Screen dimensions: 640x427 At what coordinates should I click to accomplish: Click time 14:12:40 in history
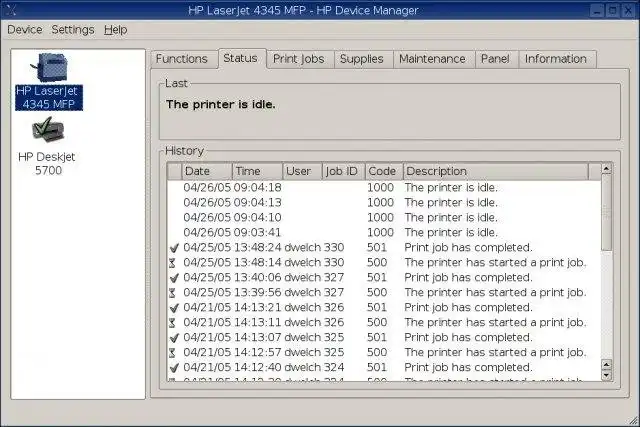click(258, 367)
